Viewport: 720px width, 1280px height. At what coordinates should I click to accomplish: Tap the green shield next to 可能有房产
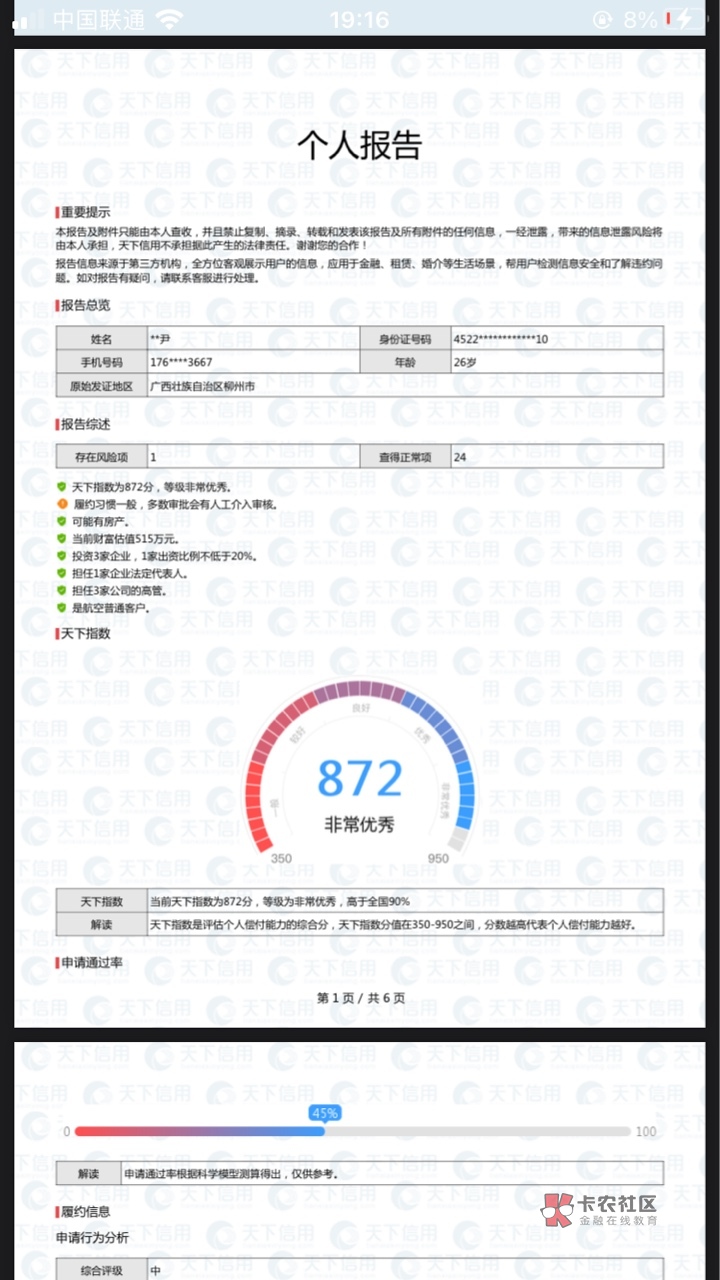[x=62, y=521]
